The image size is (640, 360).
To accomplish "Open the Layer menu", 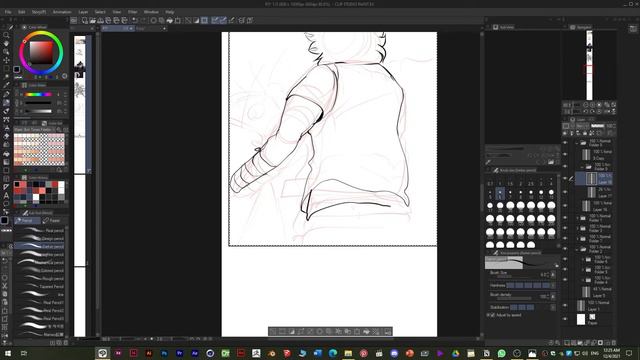I will click(83, 12).
